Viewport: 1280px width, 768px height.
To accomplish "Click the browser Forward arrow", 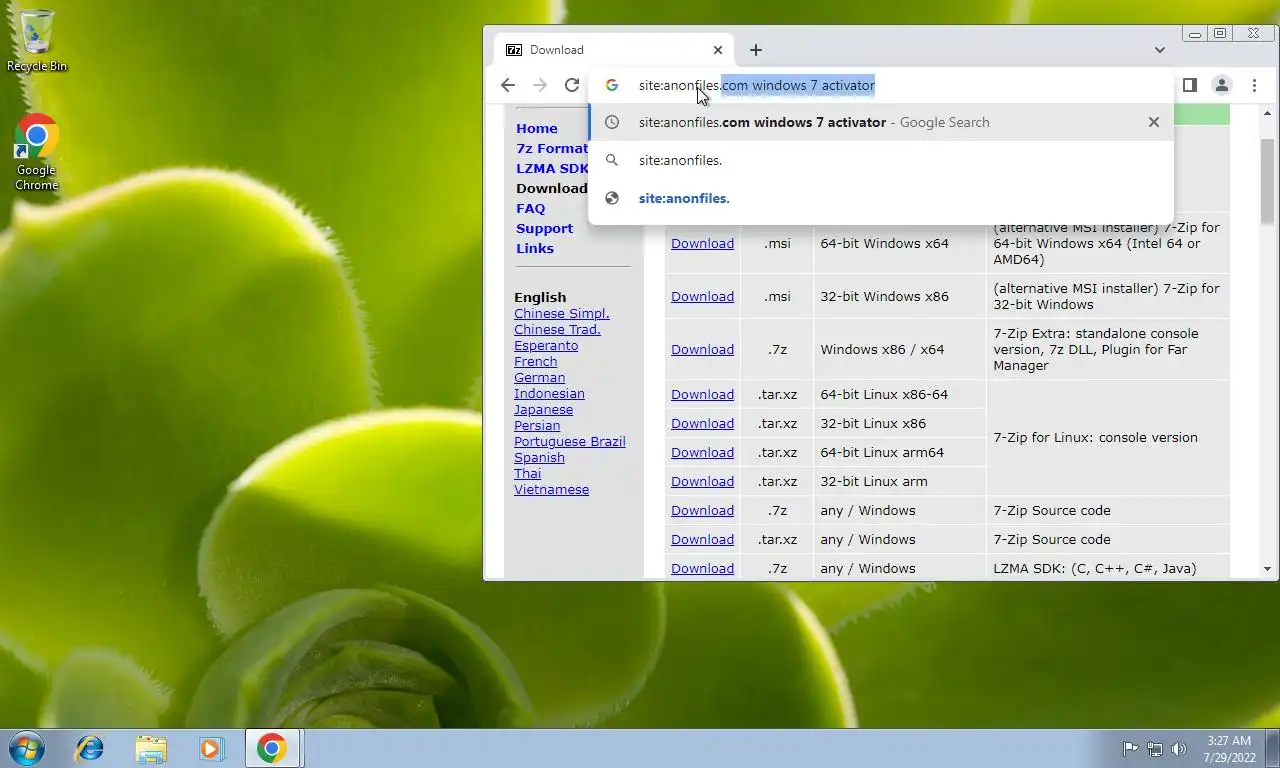I will tap(540, 85).
